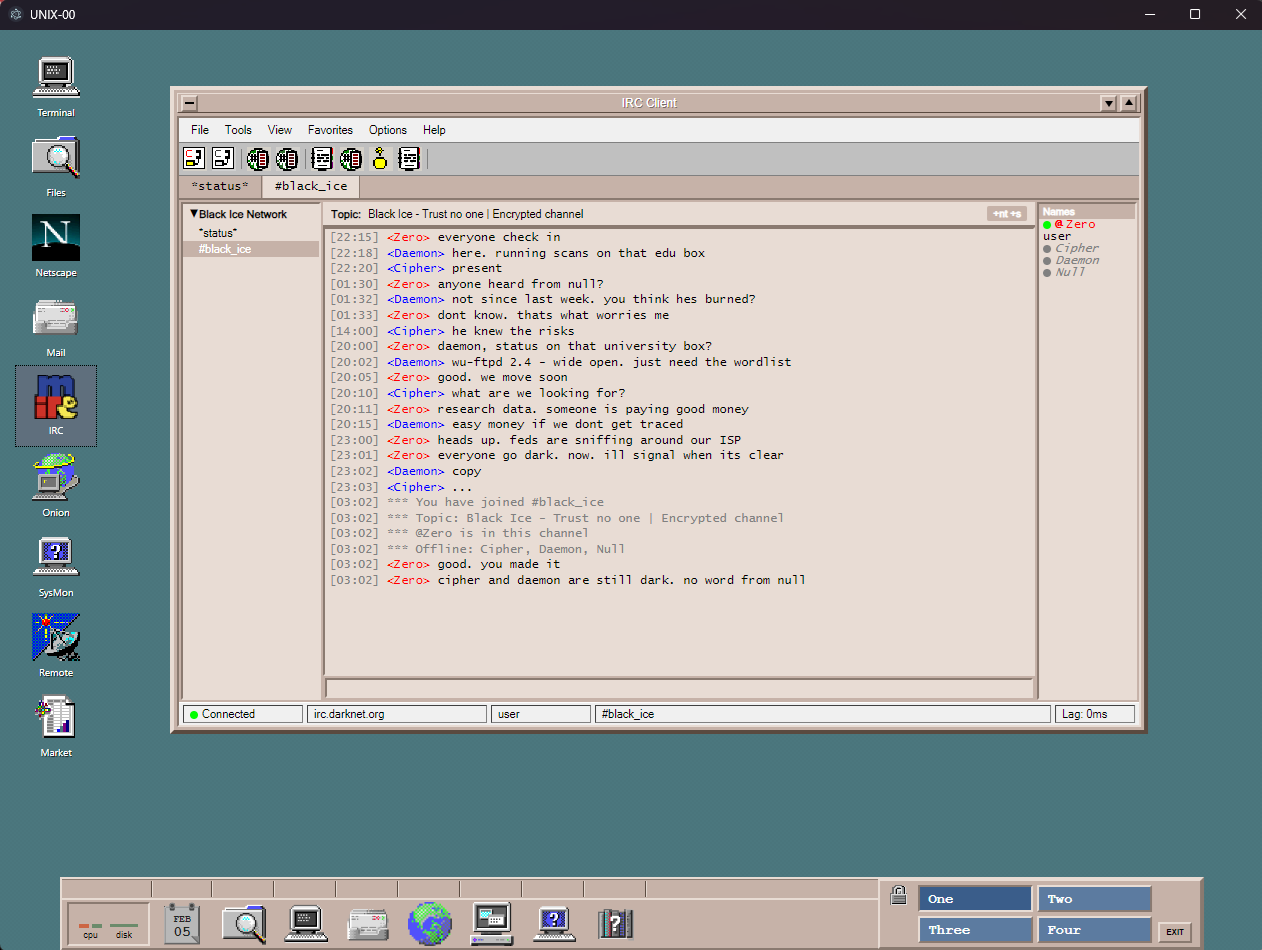
Task: Open the channels list toolbar icon
Action: (x=257, y=158)
